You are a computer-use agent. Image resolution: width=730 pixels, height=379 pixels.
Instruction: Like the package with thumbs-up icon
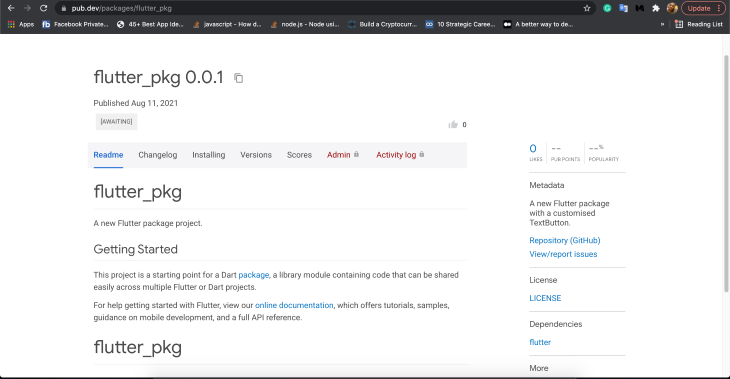pyautogui.click(x=453, y=124)
